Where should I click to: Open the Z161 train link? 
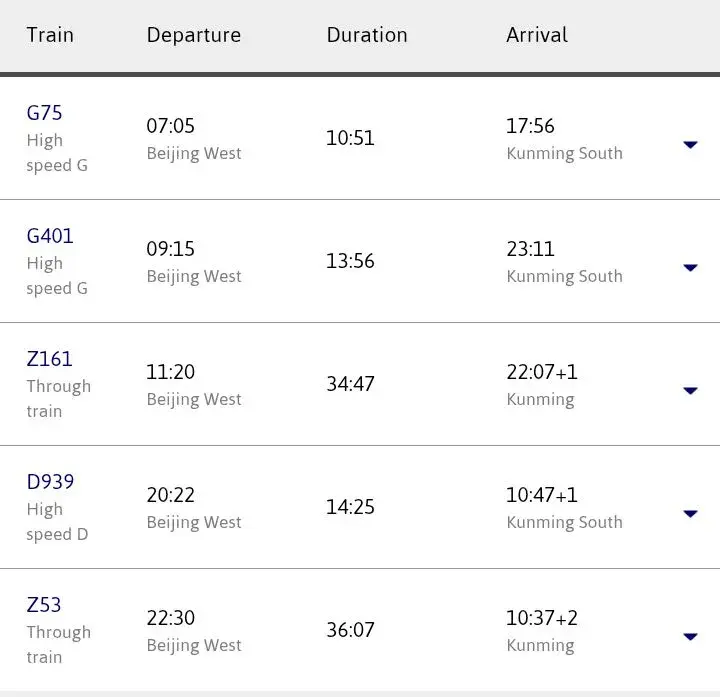pyautogui.click(x=50, y=359)
